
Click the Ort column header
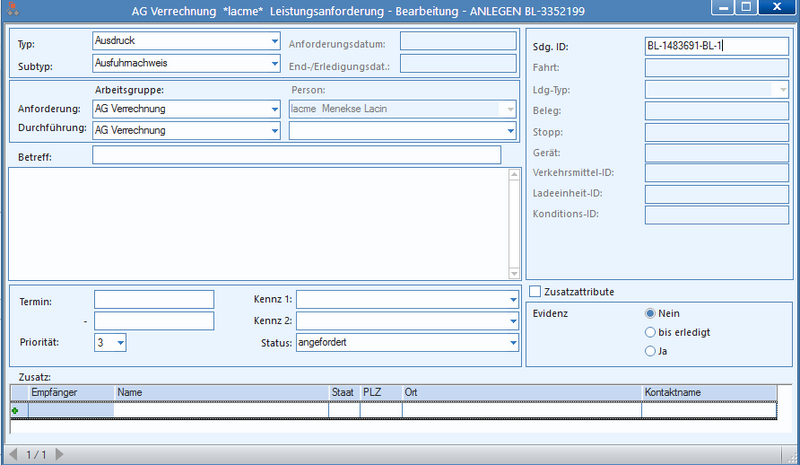(522, 393)
